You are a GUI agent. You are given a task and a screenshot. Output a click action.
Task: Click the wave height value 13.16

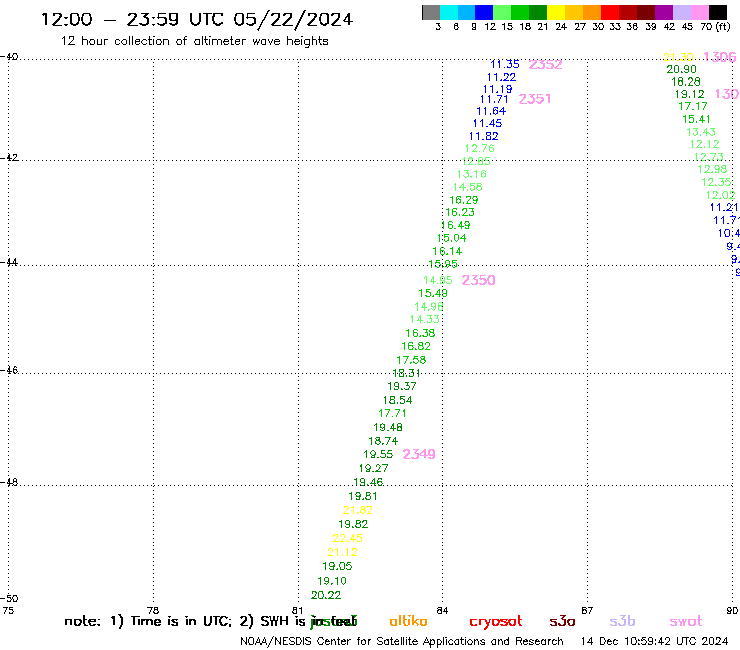tap(471, 174)
